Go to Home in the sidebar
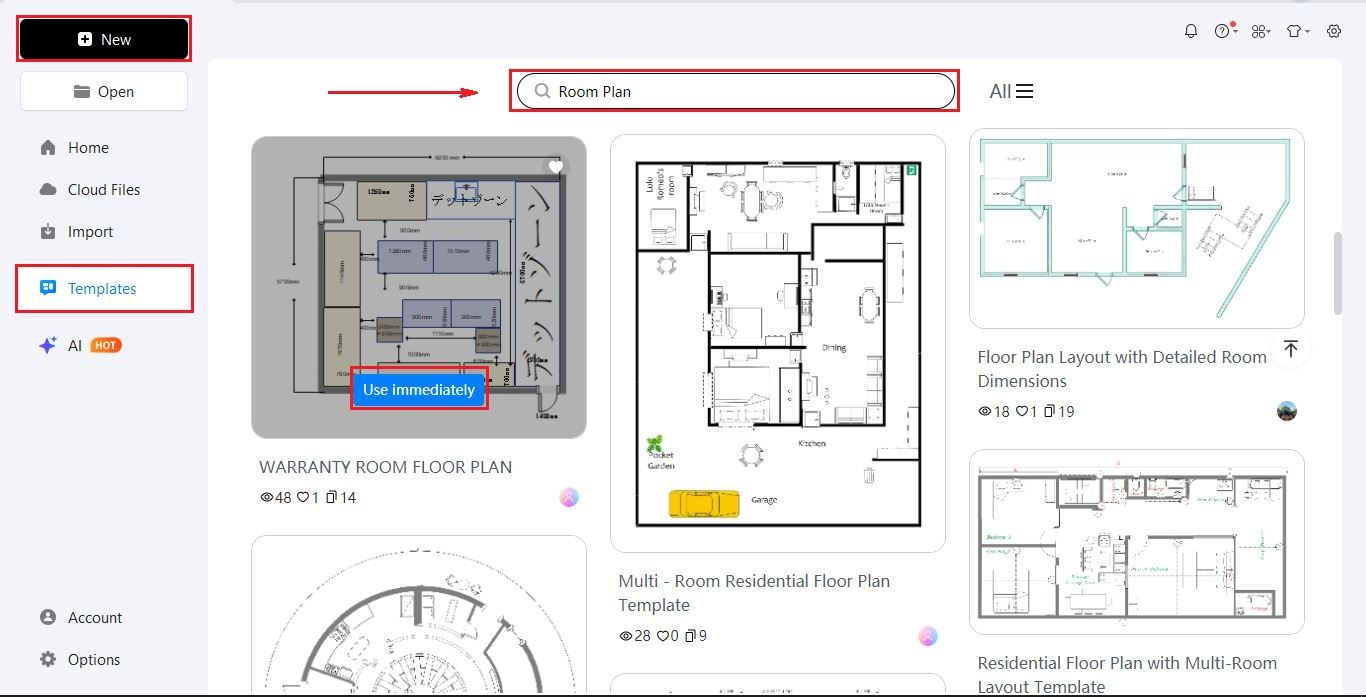Screen dimensions: 1366x697 88,147
